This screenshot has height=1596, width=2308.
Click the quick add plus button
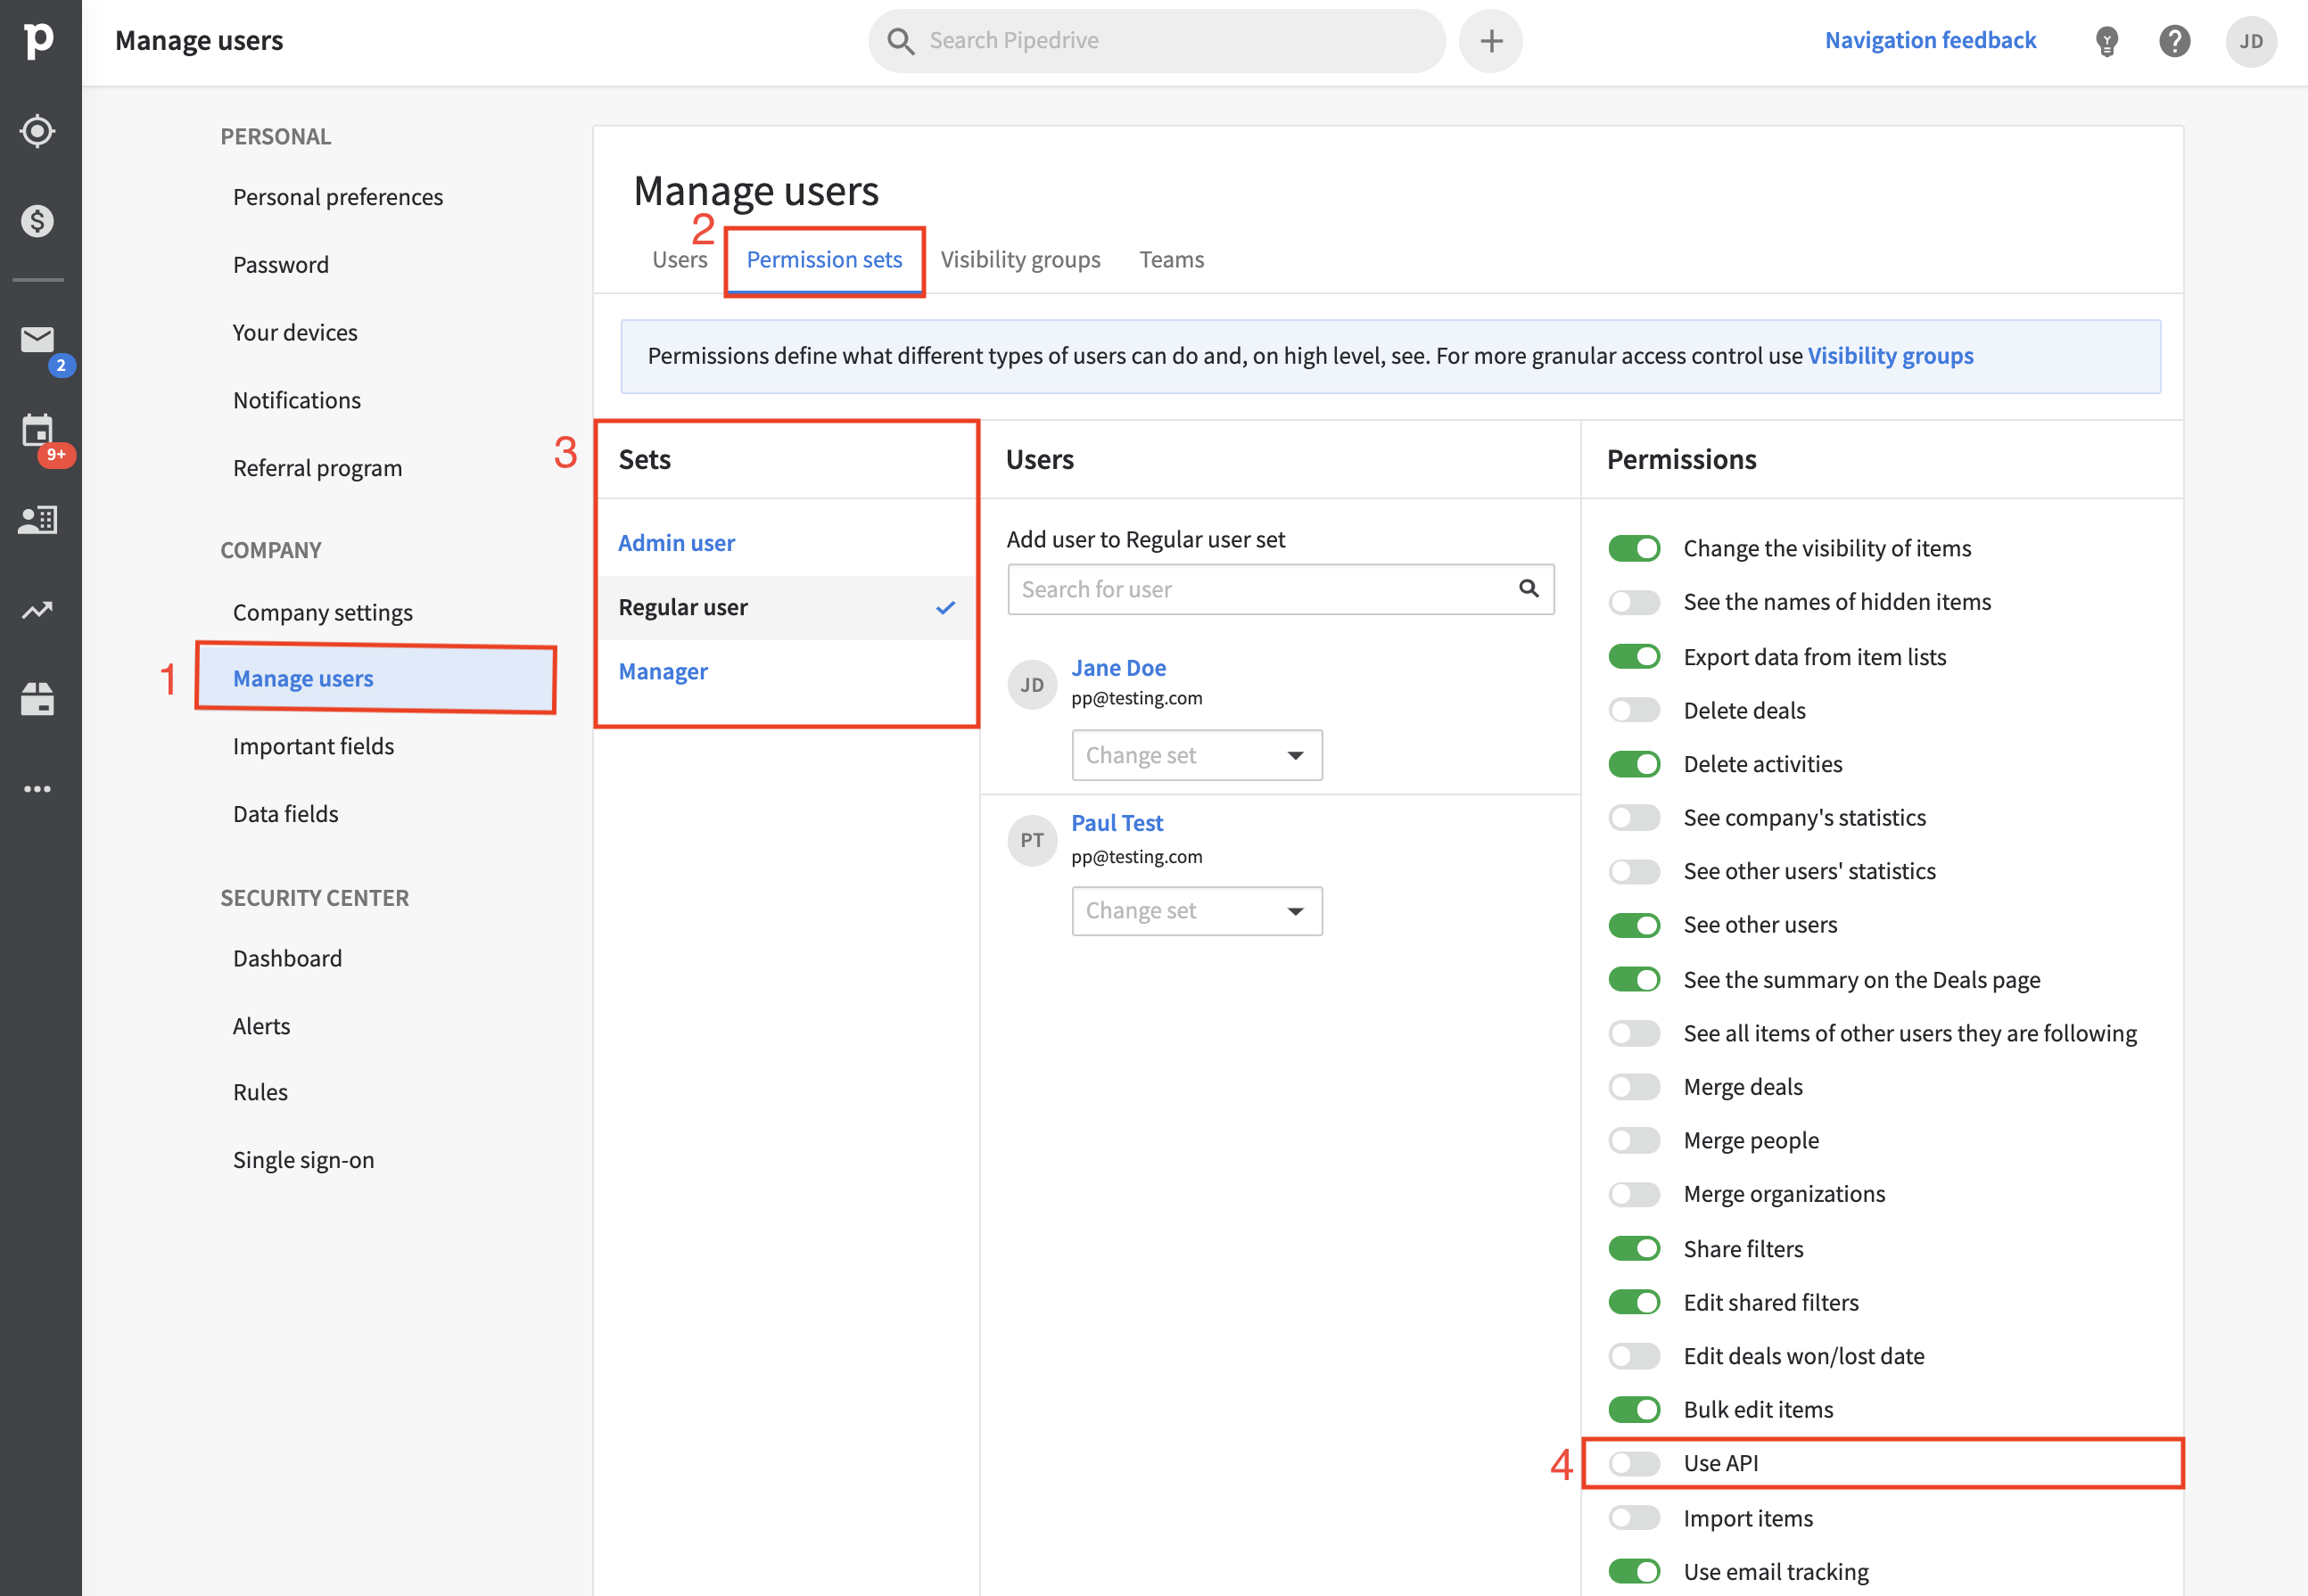(1490, 41)
